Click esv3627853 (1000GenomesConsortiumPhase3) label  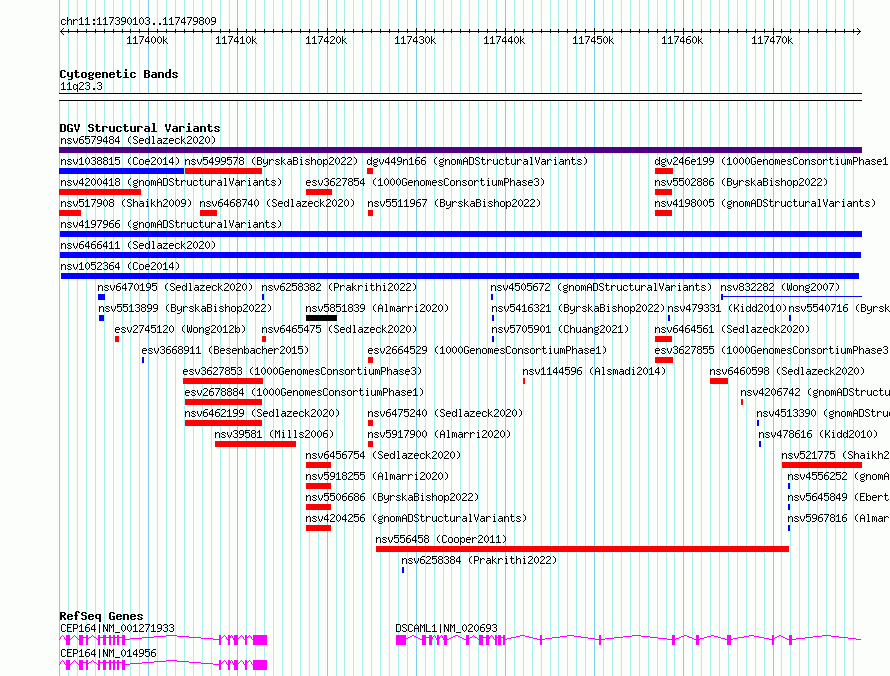point(302,371)
